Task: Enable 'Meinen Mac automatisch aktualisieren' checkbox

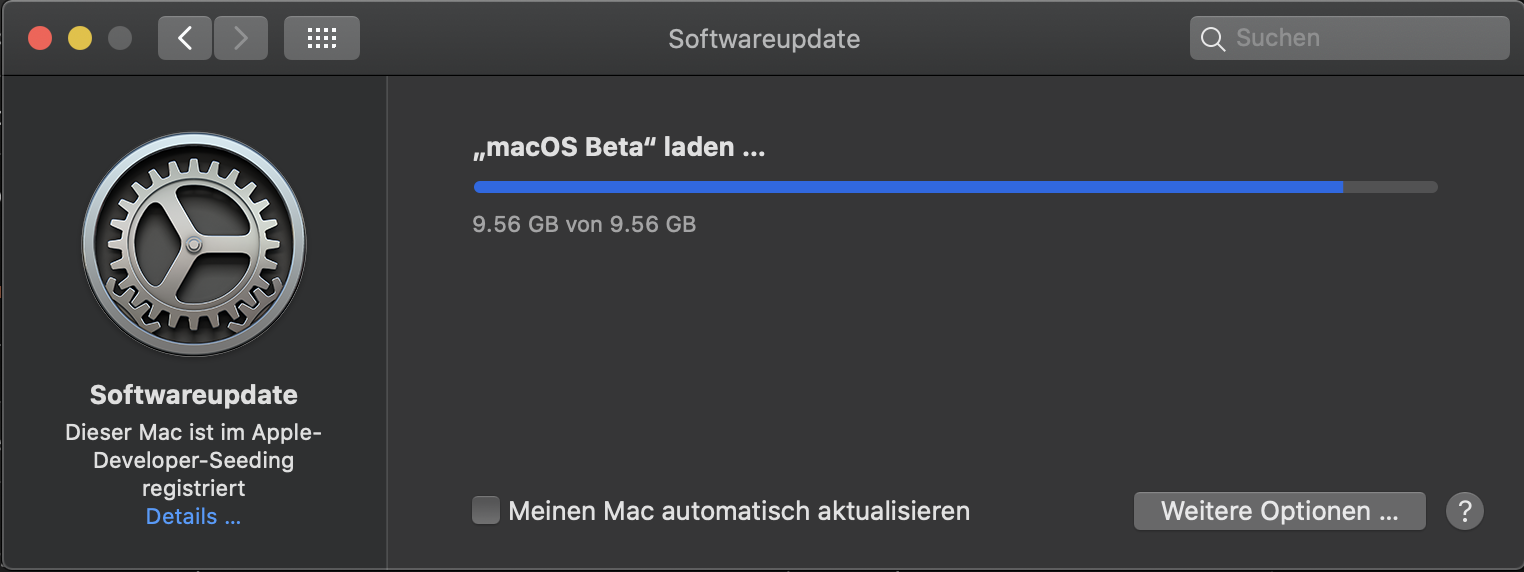Action: [486, 511]
